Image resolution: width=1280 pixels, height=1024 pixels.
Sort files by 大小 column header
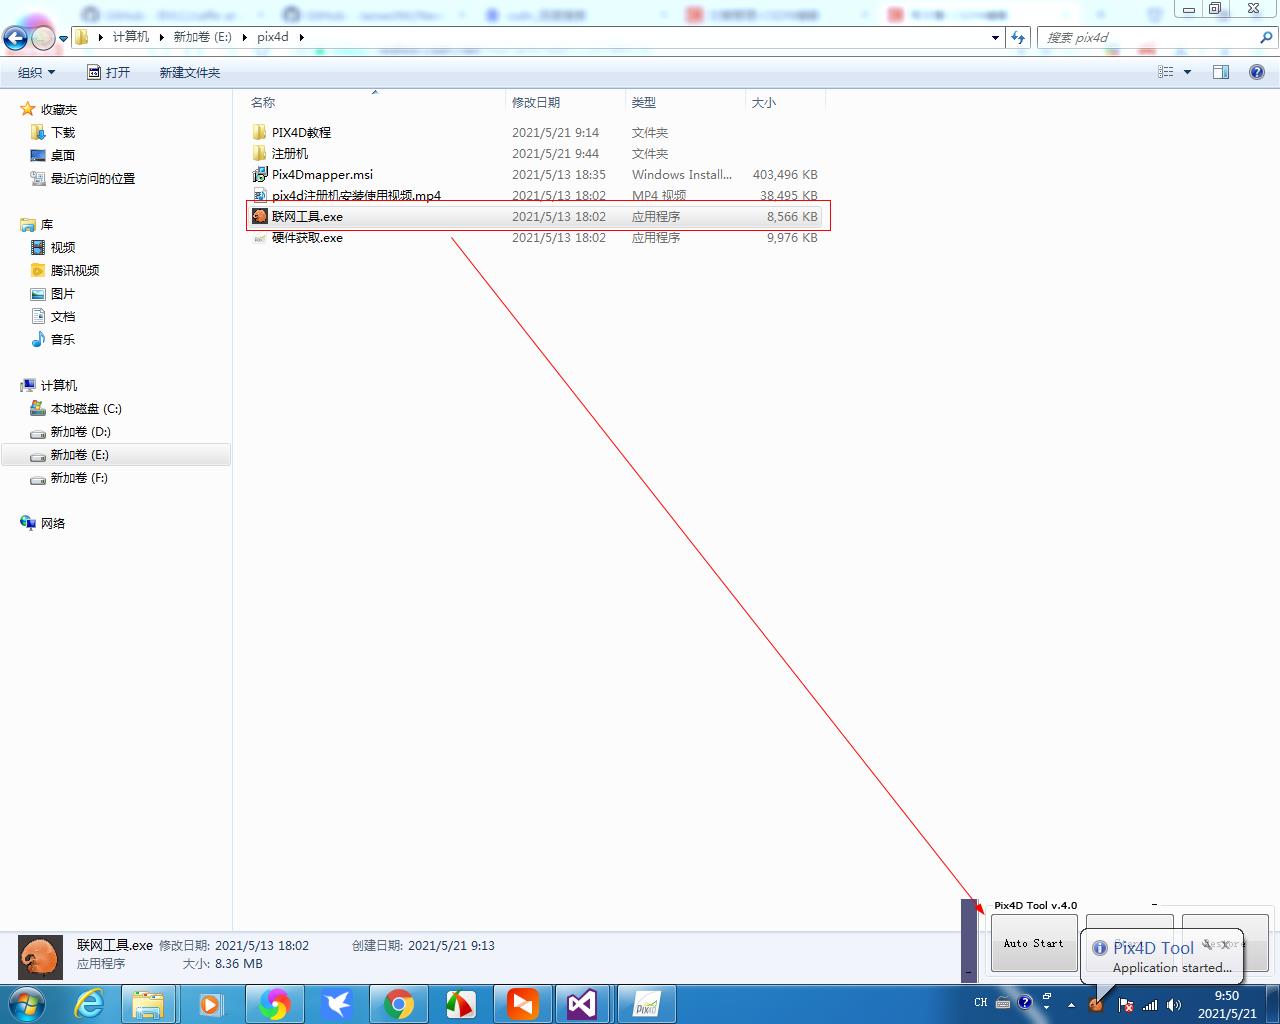point(764,102)
